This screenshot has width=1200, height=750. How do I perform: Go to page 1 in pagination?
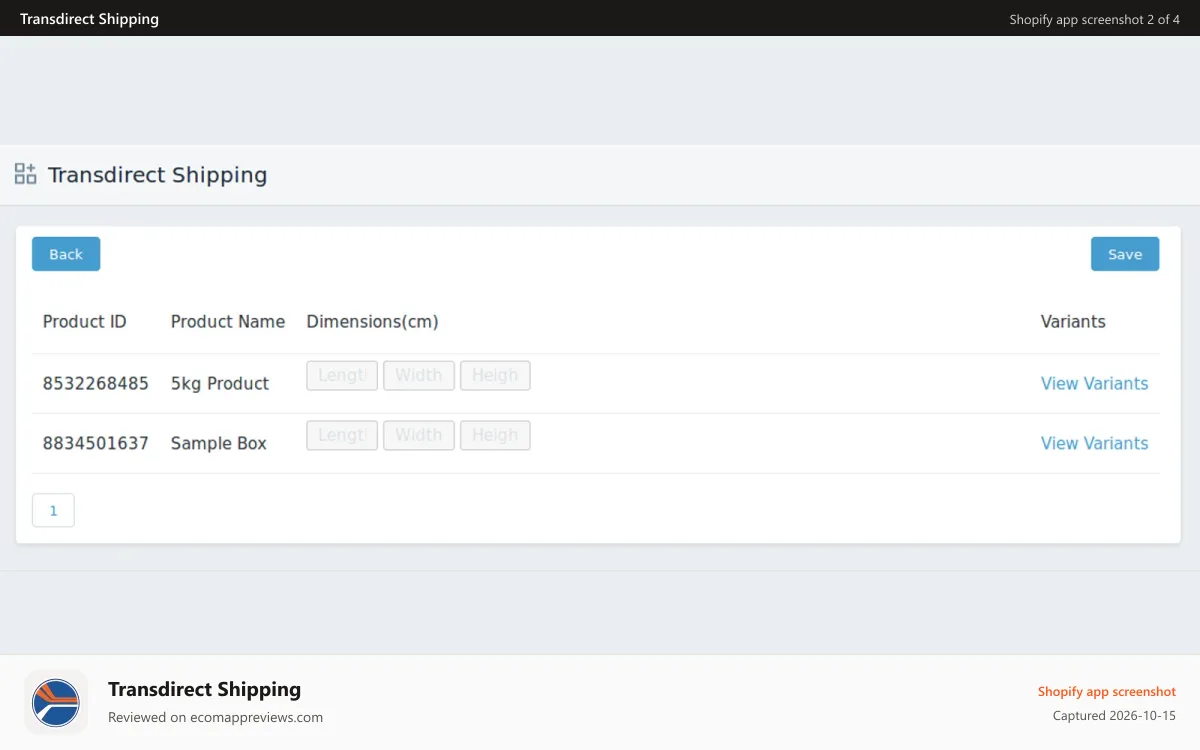(x=53, y=510)
